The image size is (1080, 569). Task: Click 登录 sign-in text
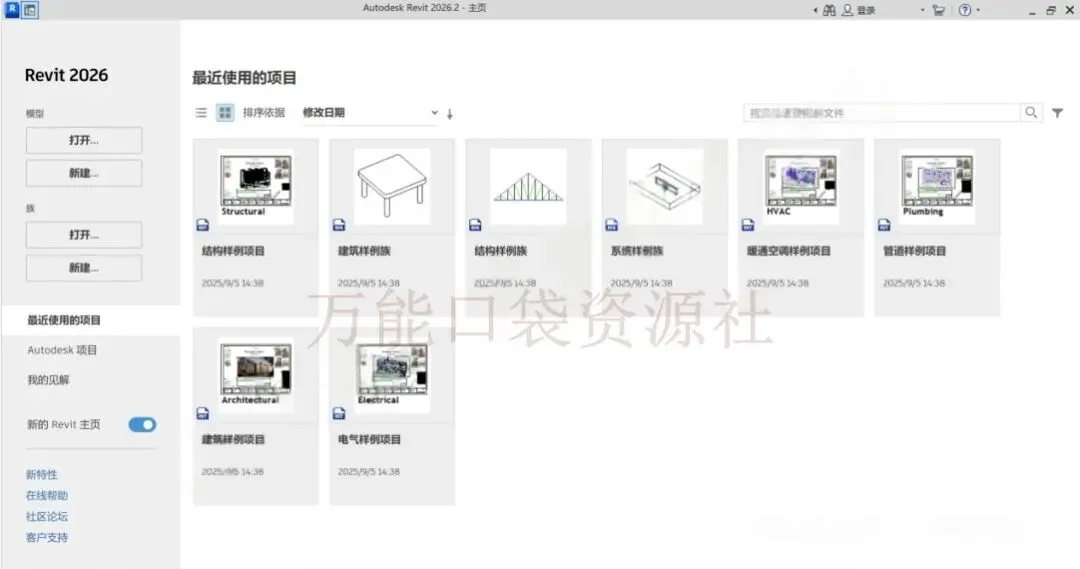(x=866, y=10)
